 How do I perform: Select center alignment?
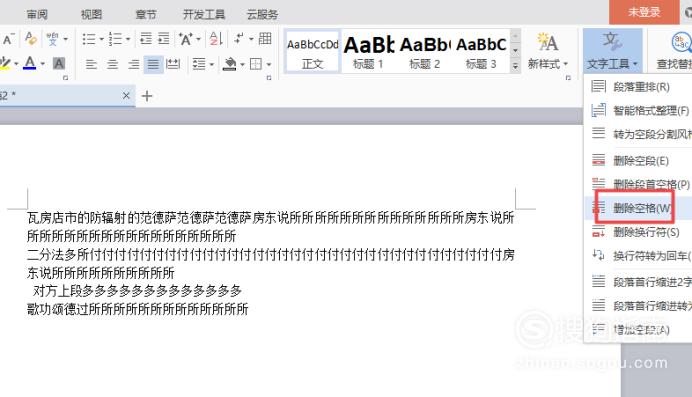113,64
